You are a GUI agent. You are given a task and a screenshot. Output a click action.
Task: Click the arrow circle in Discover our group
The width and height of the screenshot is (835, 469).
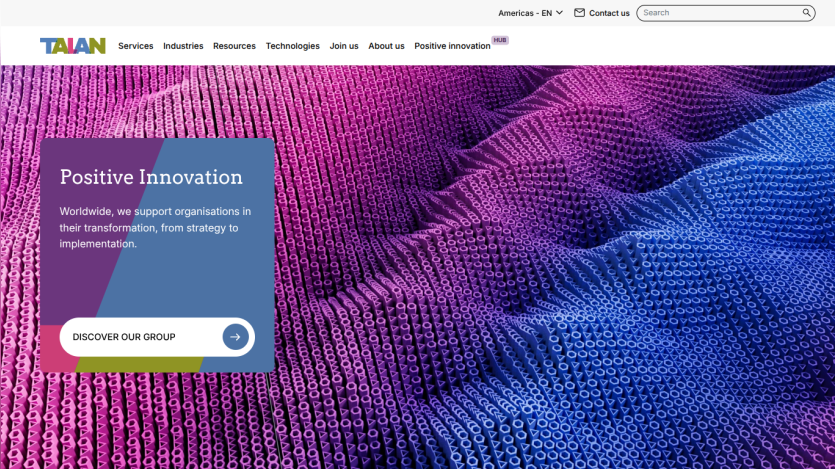[235, 337]
